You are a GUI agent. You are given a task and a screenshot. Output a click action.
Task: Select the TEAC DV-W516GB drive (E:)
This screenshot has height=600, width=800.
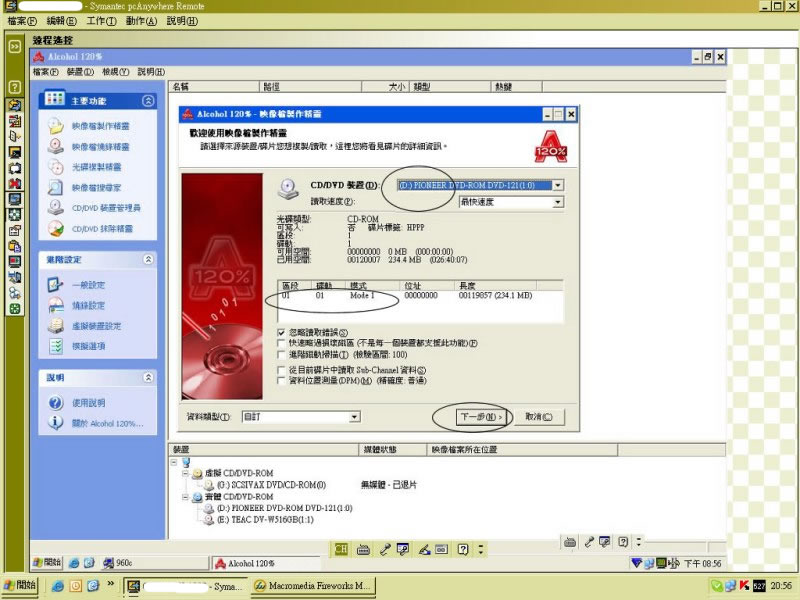coord(265,520)
